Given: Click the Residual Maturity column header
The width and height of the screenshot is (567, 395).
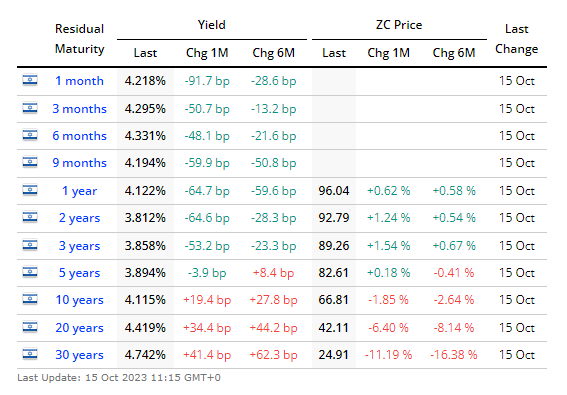Looking at the screenshot, I should coord(80,39).
